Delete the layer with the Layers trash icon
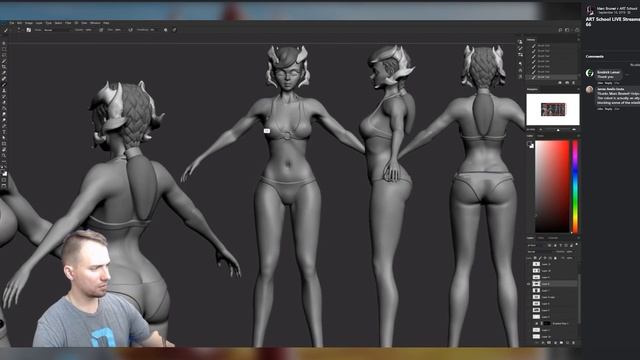640x360 pixels. point(573,343)
